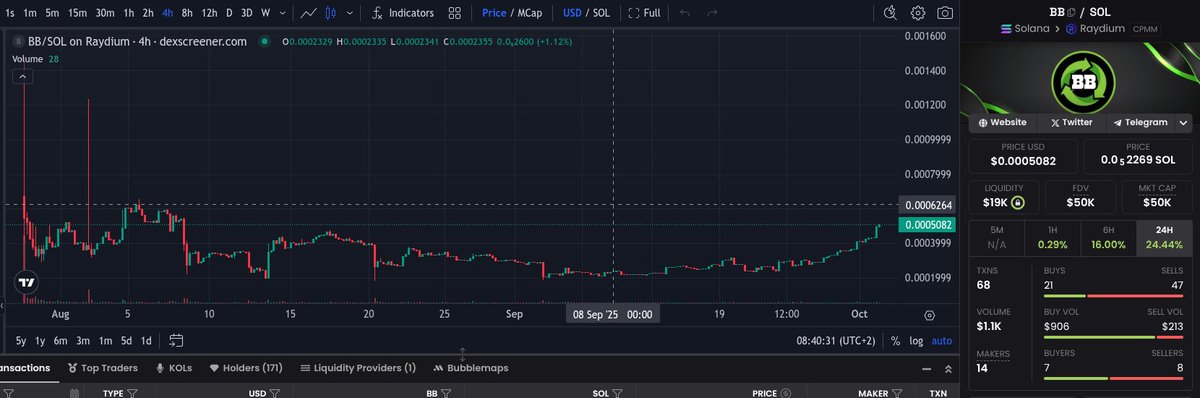Copy BB token address icon
Screen dimensions: 1200x398
tap(1071, 11)
